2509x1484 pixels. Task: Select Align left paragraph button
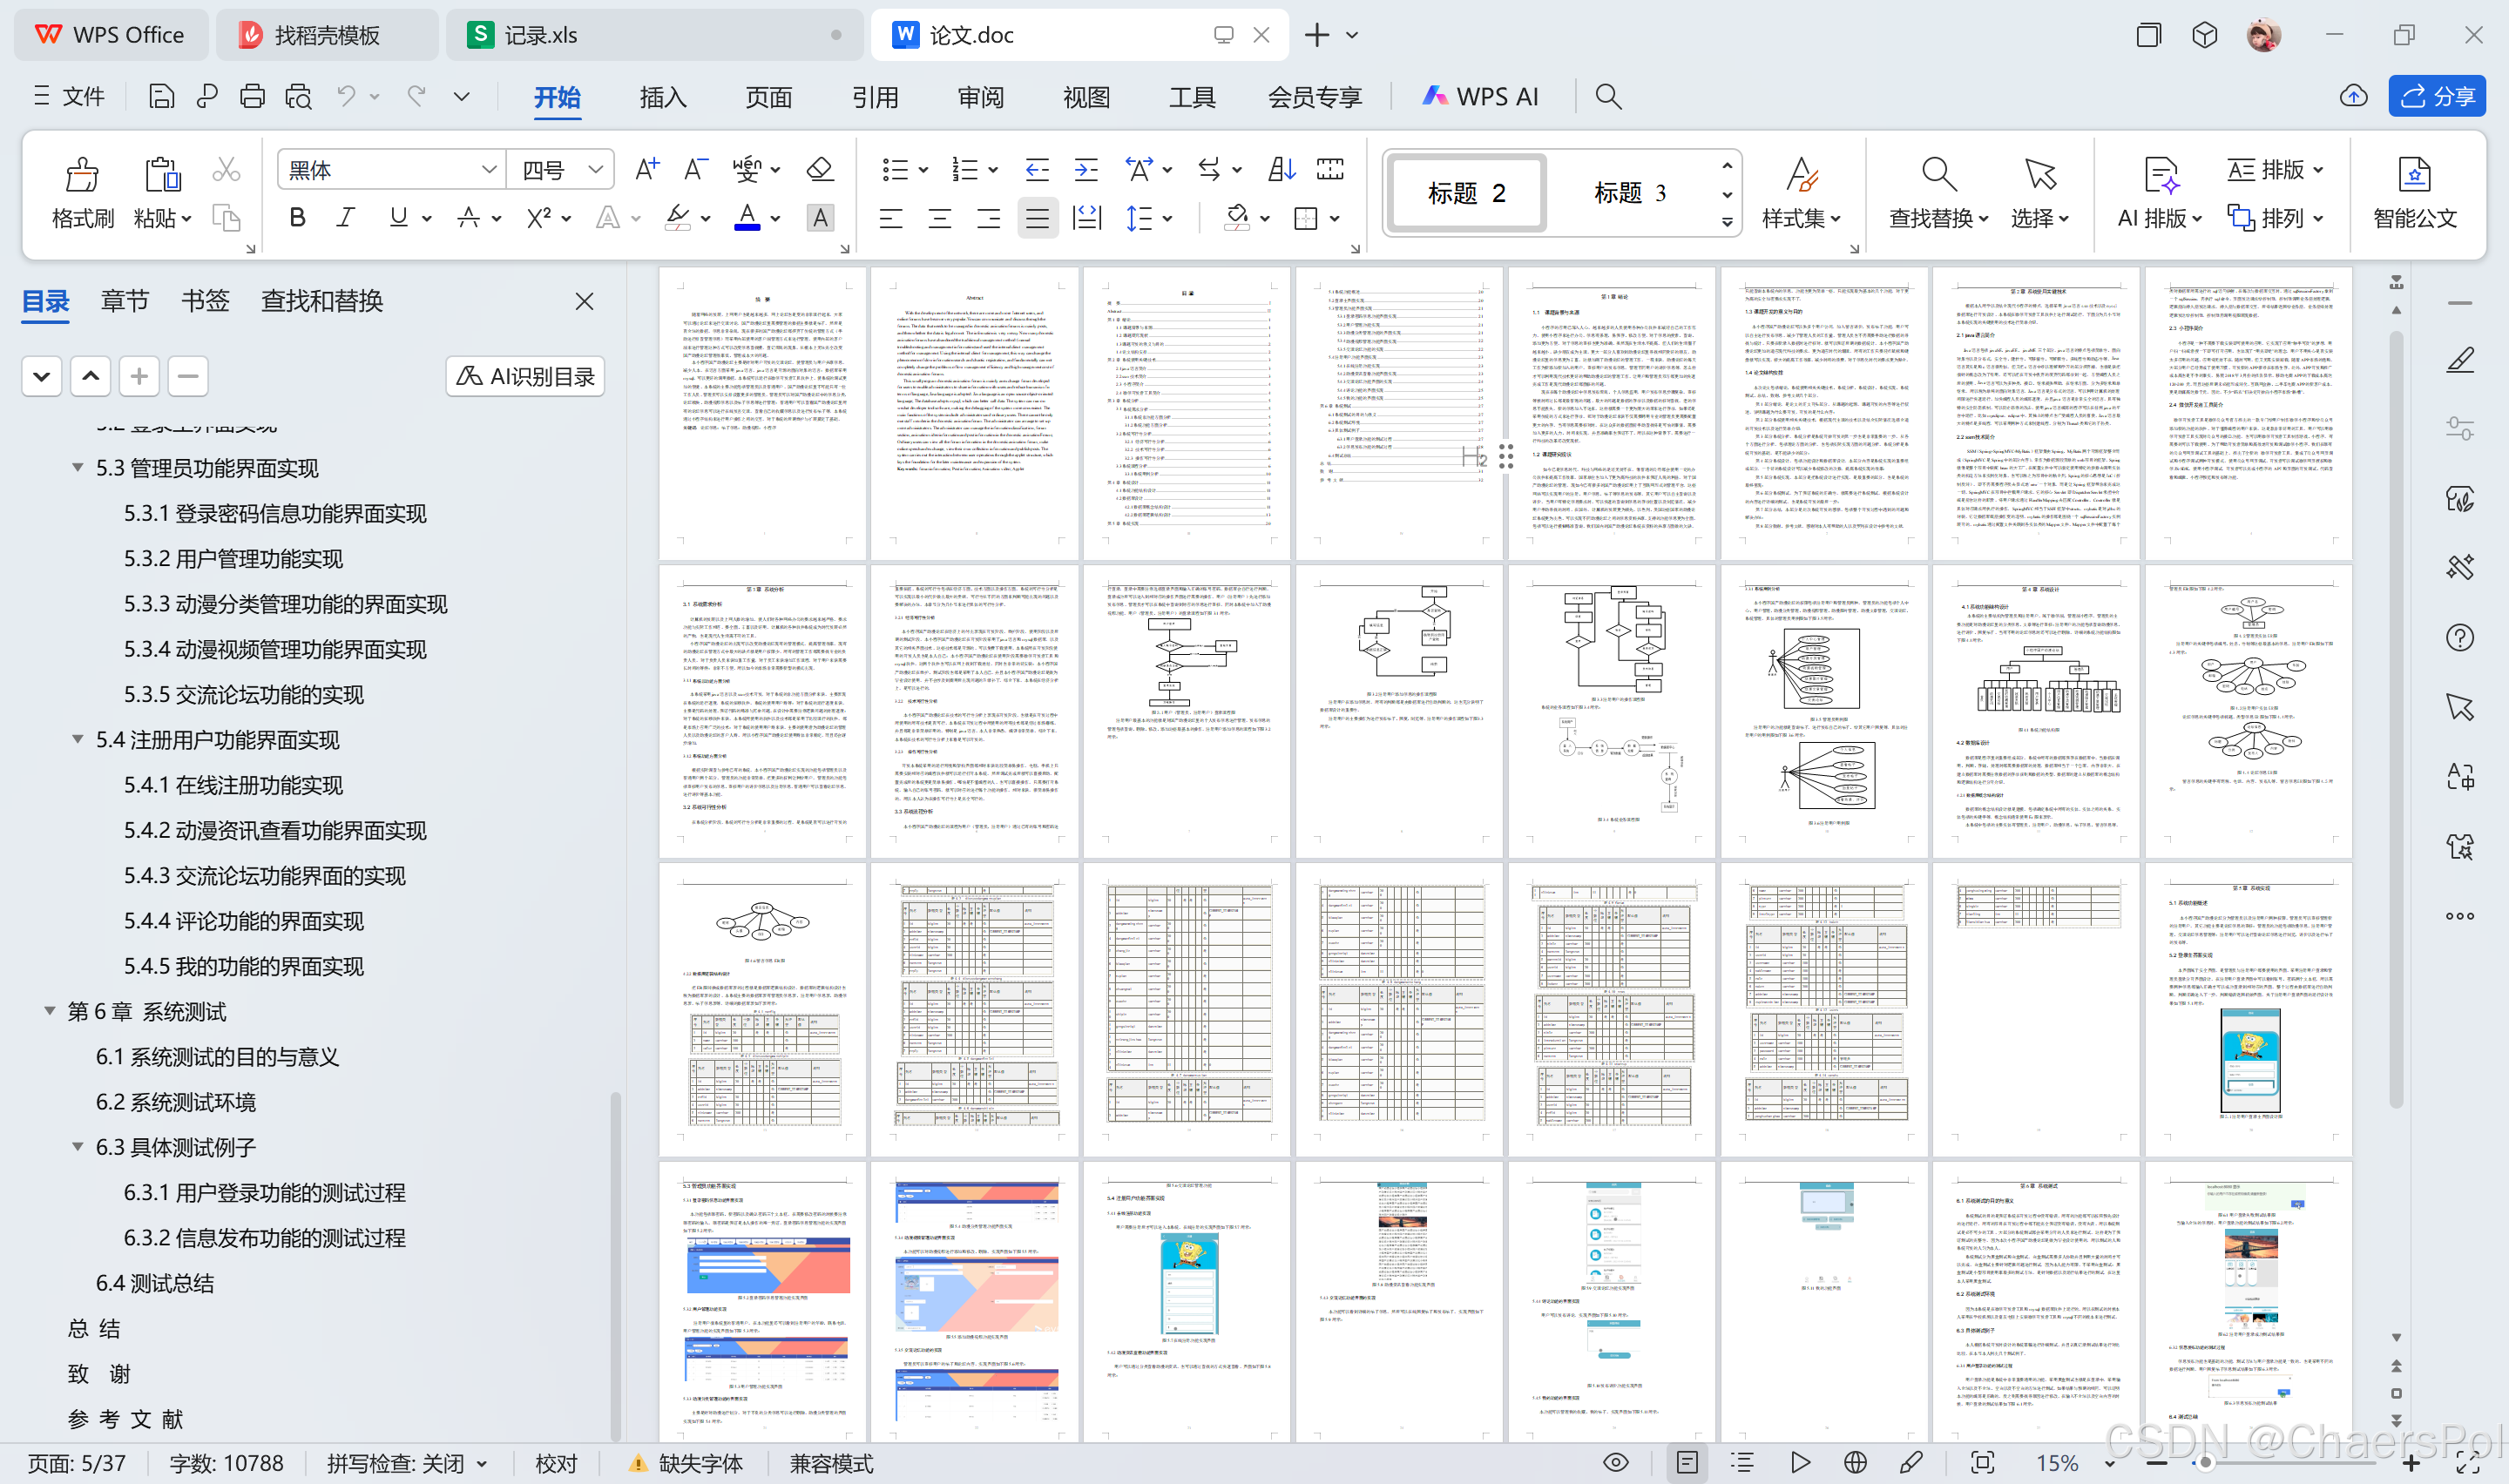coord(890,217)
